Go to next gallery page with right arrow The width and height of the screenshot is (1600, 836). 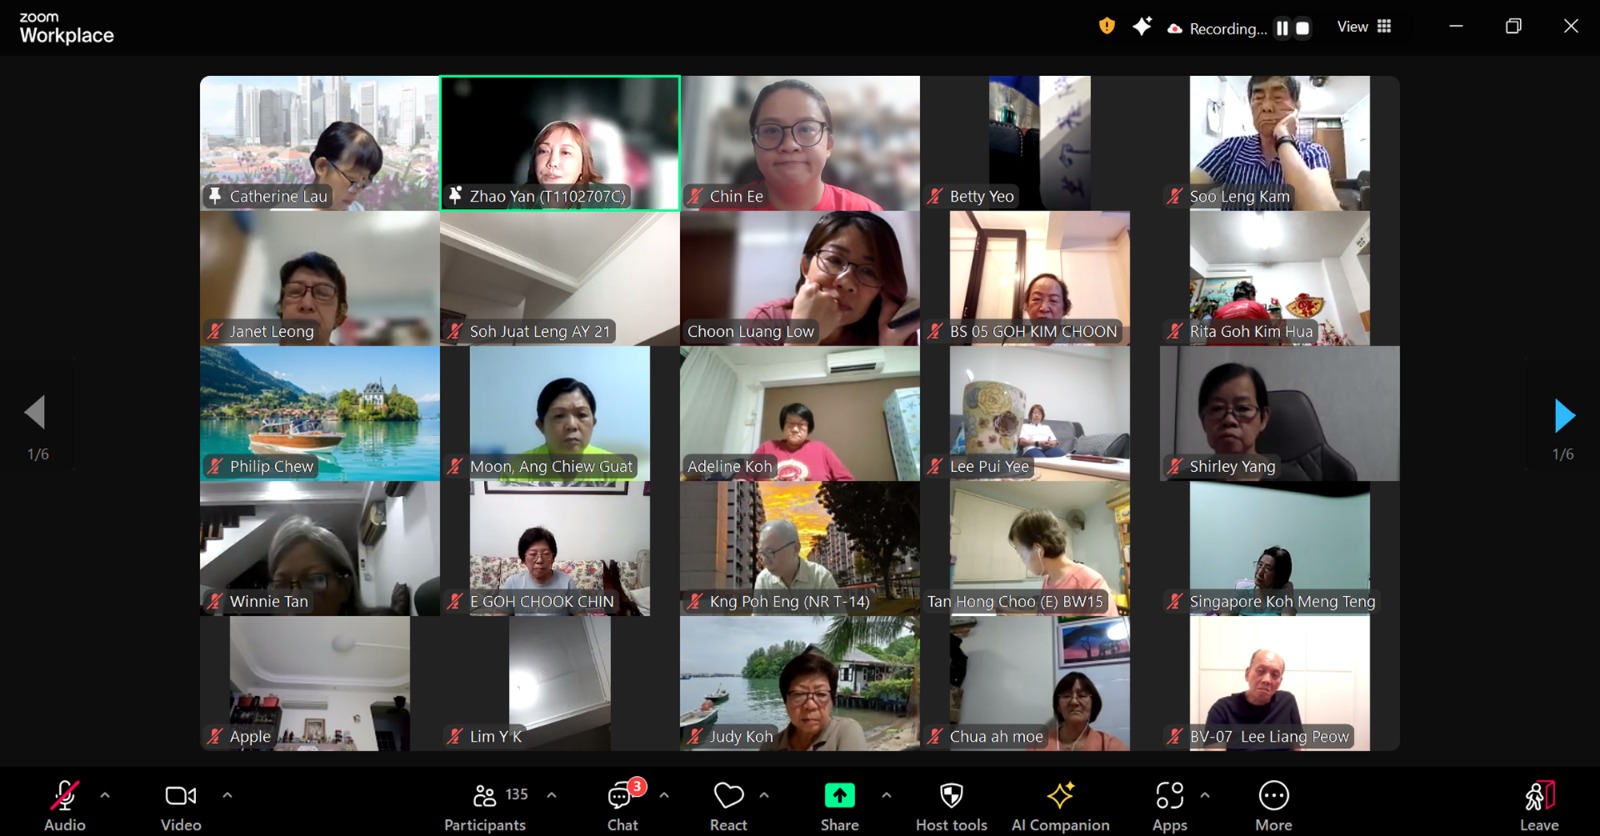coord(1564,415)
